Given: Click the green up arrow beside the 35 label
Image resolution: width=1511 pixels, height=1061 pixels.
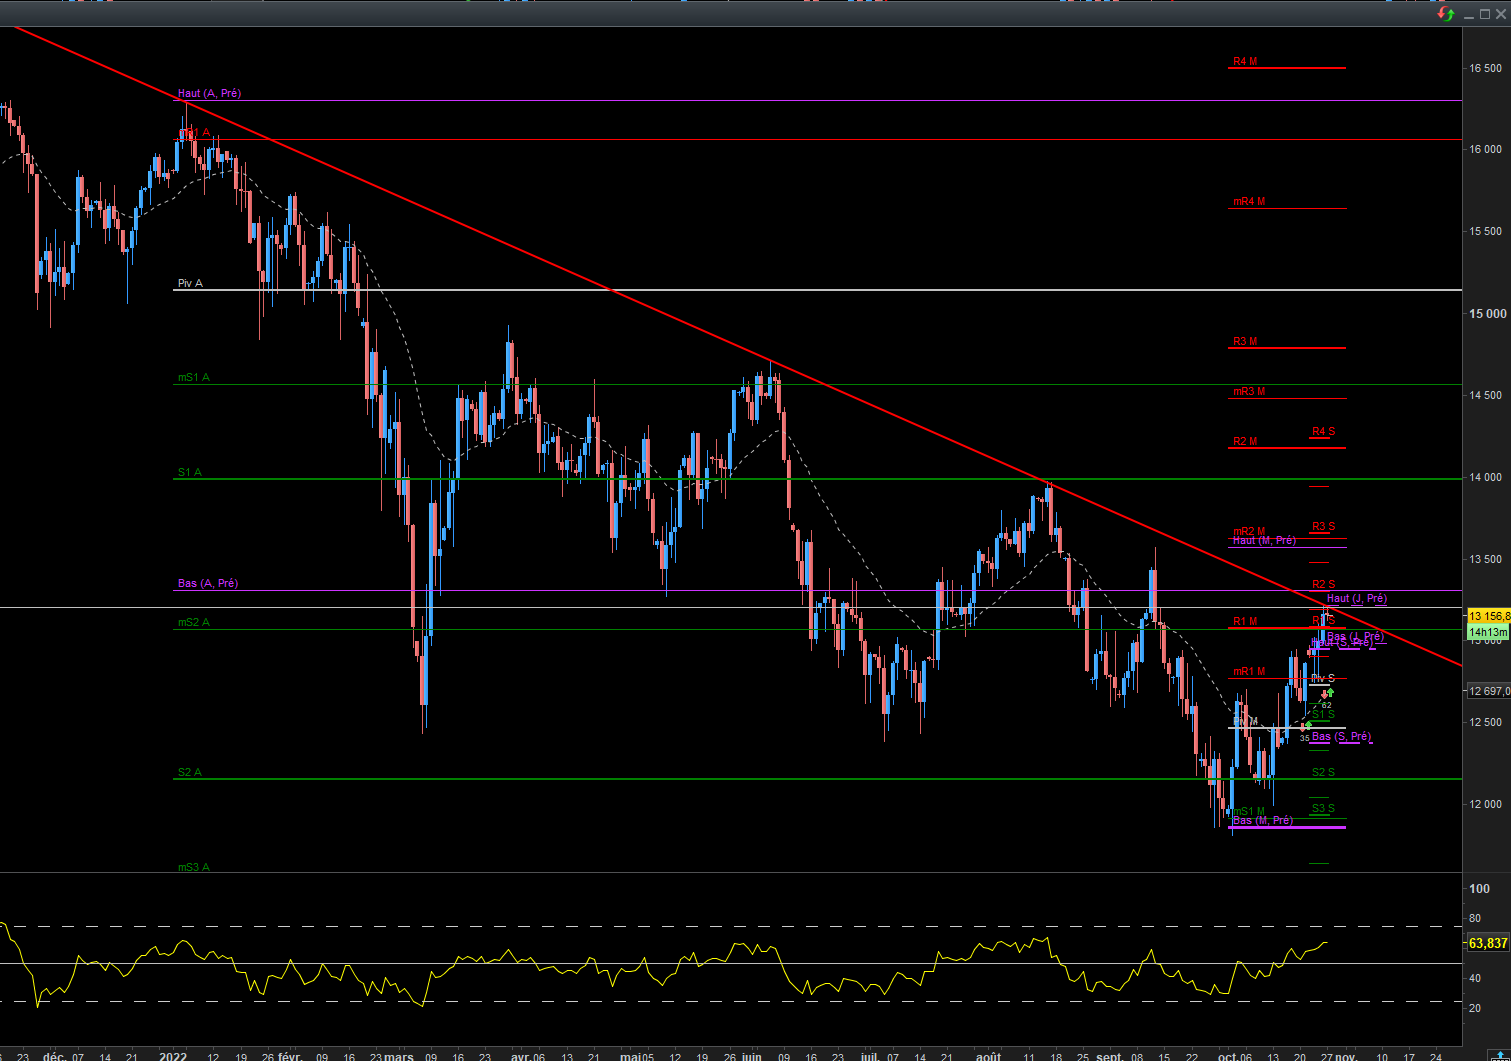Looking at the screenshot, I should 1308,725.
